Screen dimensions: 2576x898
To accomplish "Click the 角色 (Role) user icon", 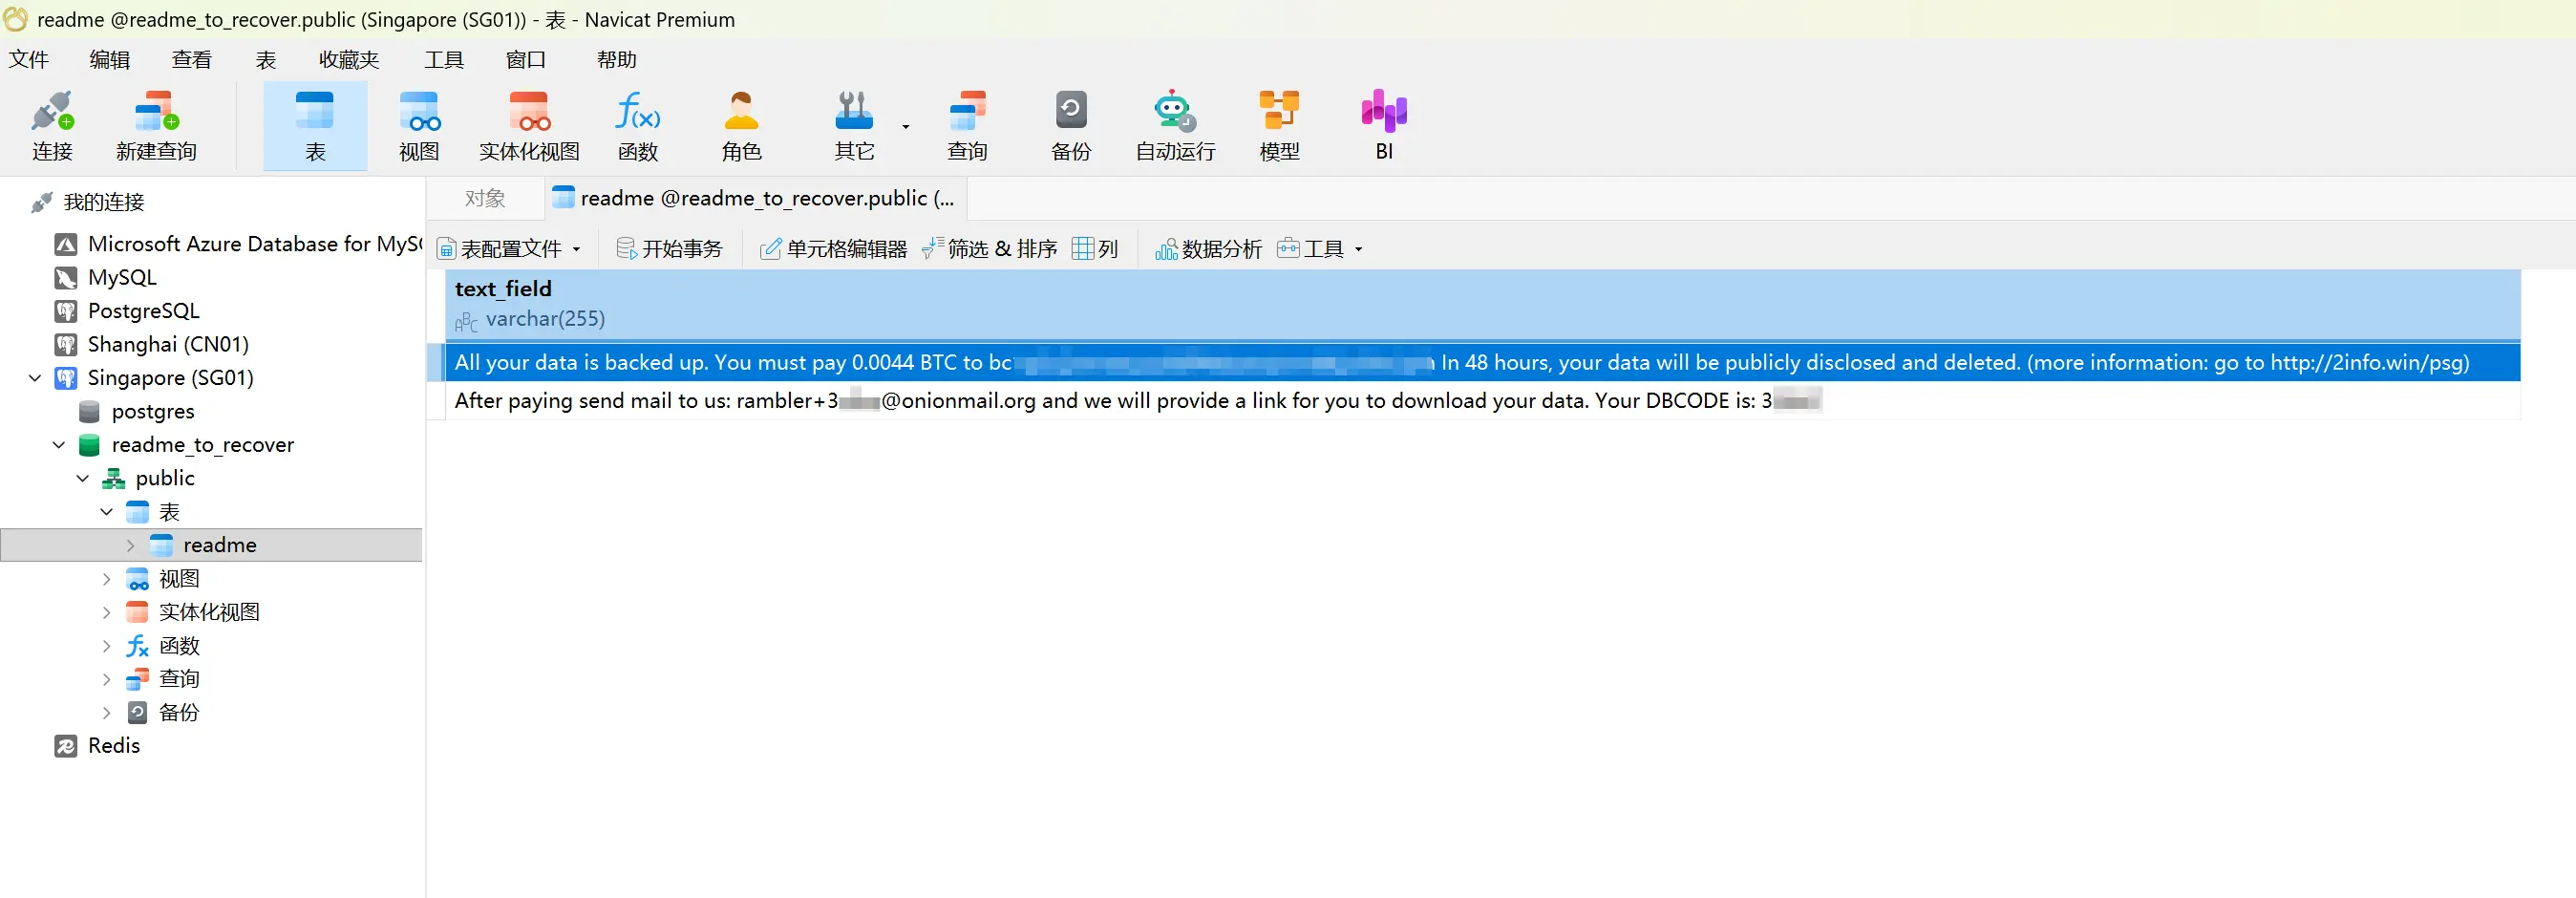I will coord(741,126).
